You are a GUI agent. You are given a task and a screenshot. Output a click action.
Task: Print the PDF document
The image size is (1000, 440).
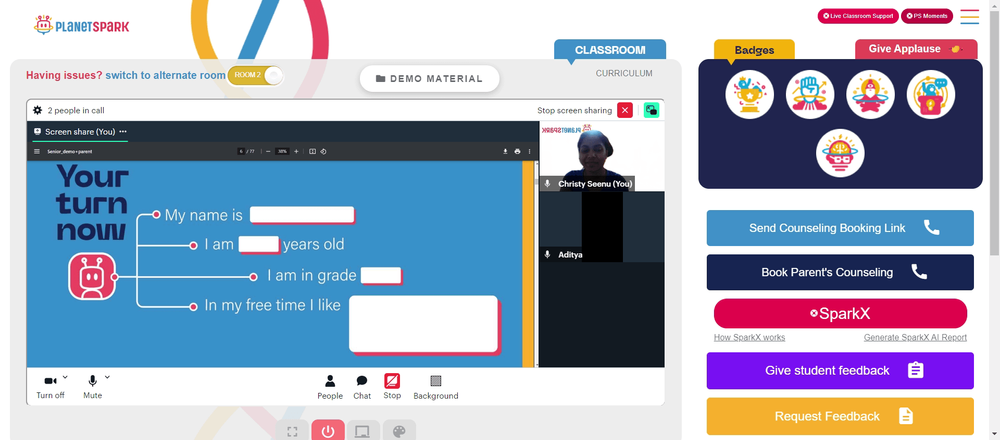(517, 152)
